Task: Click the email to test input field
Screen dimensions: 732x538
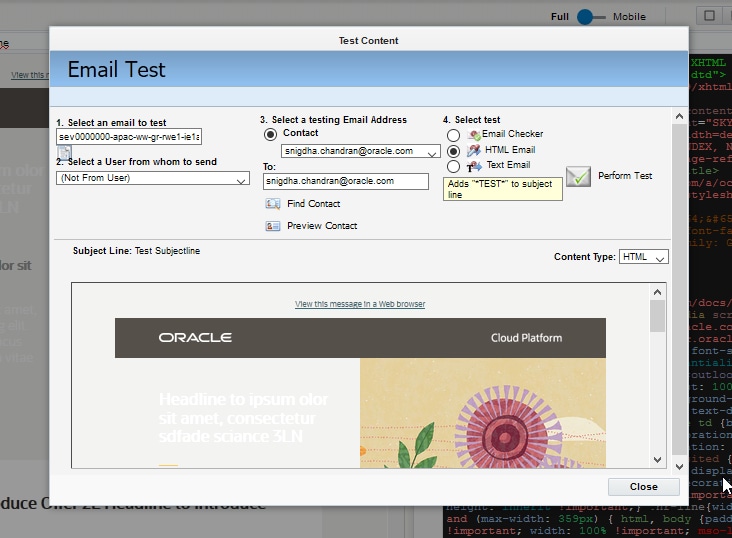Action: (x=129, y=137)
